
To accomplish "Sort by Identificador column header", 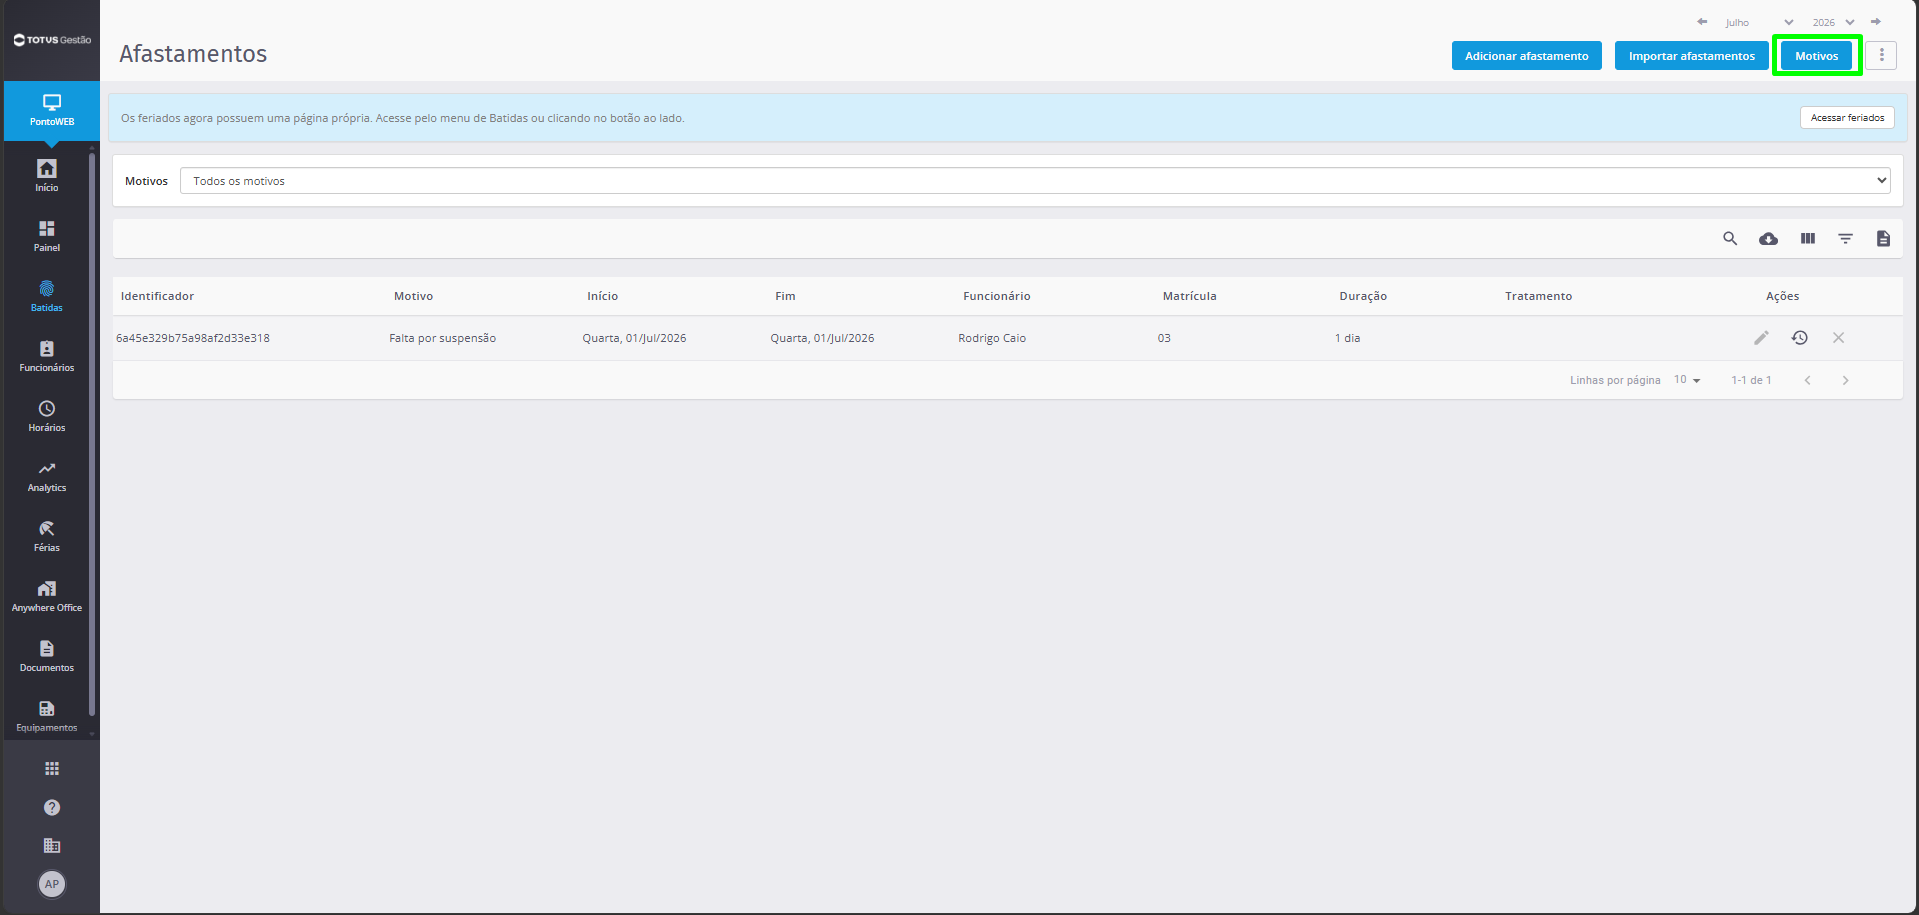I will click(157, 296).
